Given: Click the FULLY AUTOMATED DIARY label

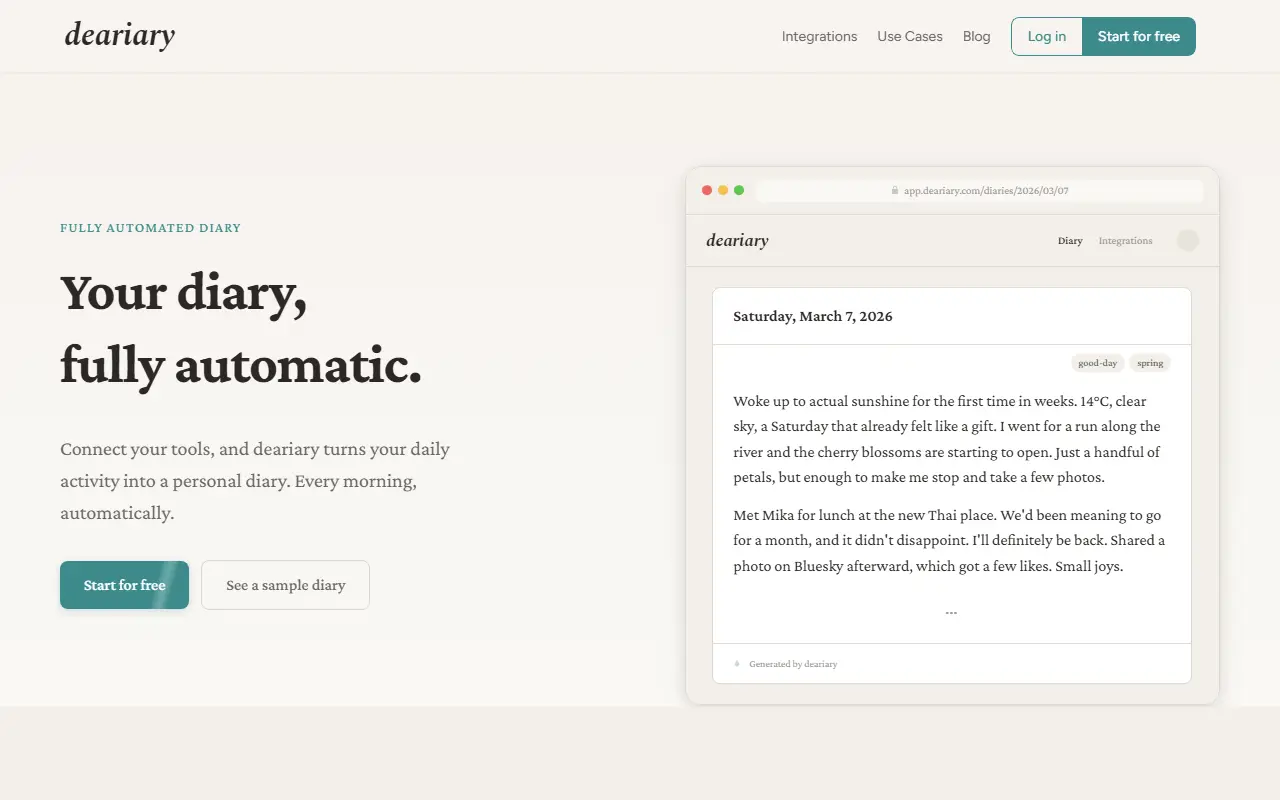Looking at the screenshot, I should pyautogui.click(x=150, y=228).
